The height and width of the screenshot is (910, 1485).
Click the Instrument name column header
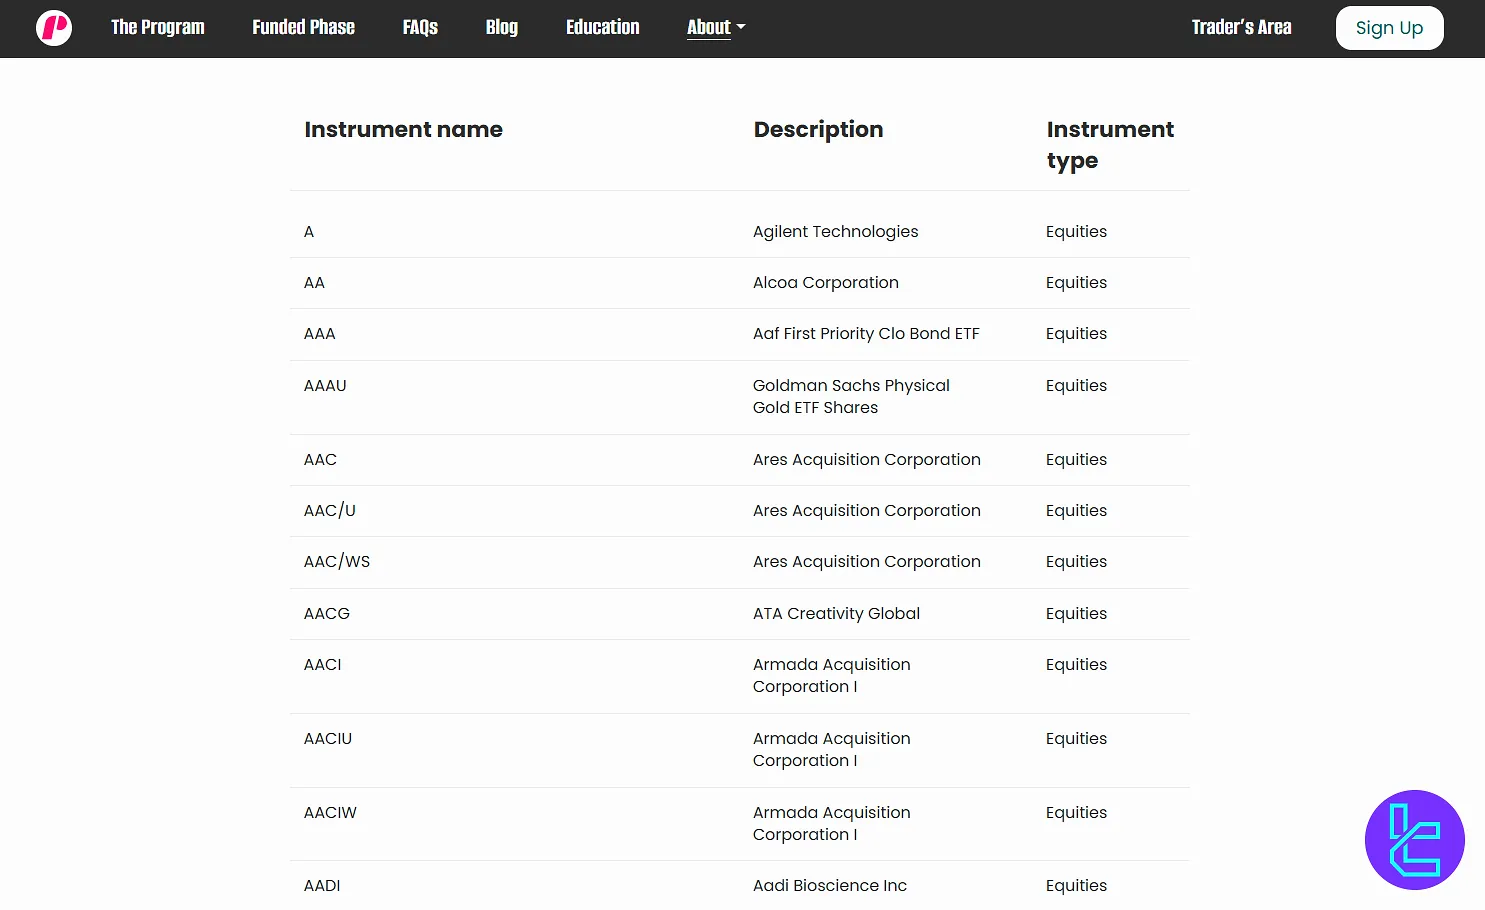pyautogui.click(x=403, y=130)
